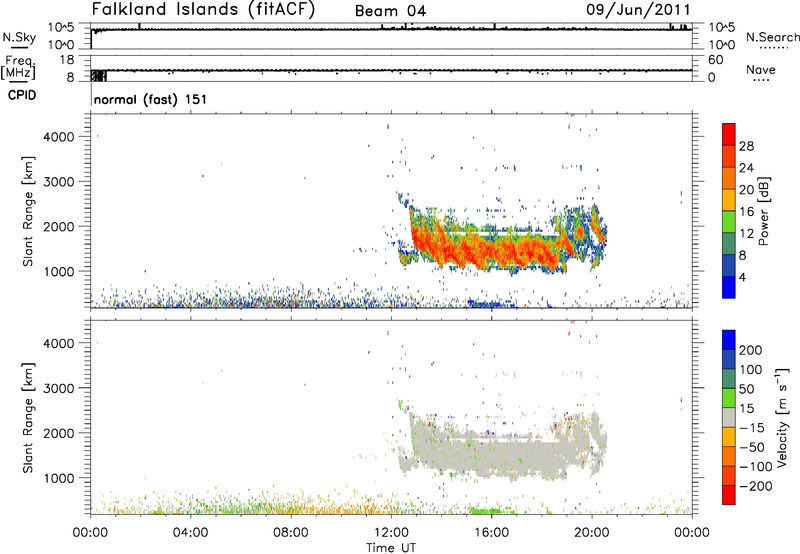
Task: Click the "N.Sky" legend label
Action: pos(19,37)
